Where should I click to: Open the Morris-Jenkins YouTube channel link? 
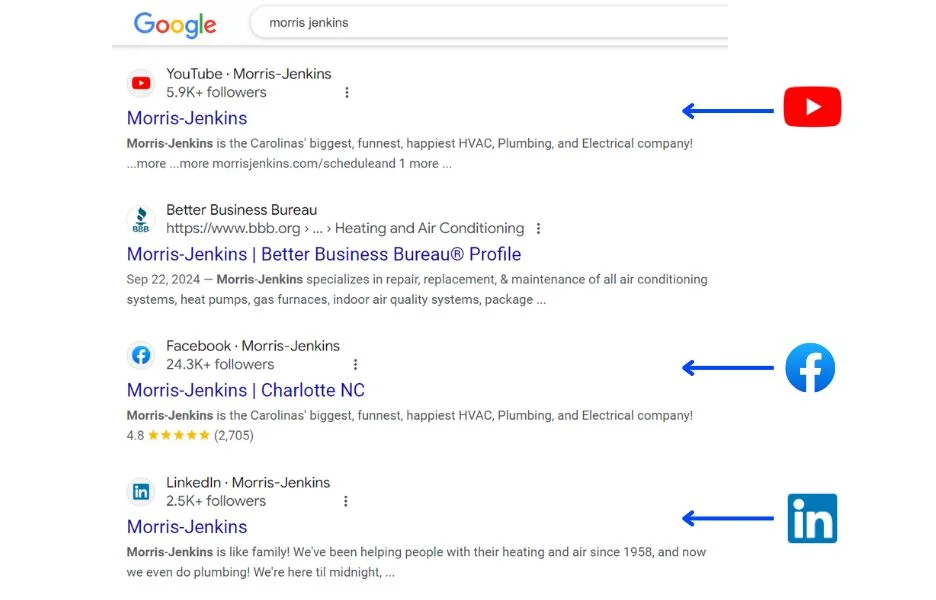pos(186,118)
